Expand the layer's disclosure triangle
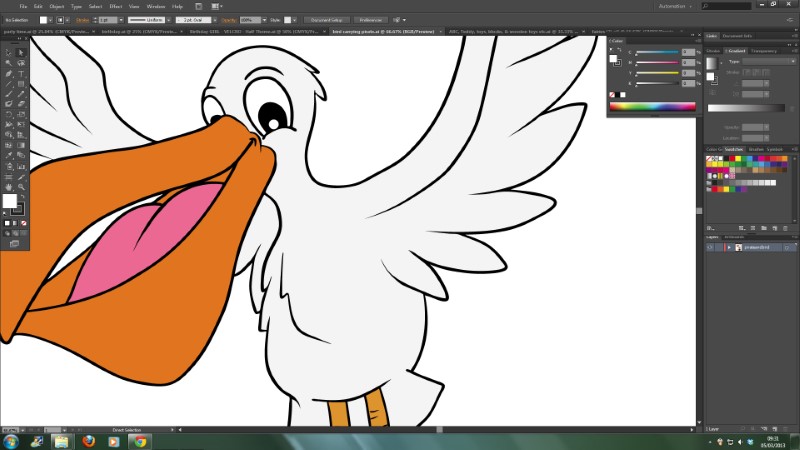This screenshot has width=800, height=450. pyautogui.click(x=728, y=246)
